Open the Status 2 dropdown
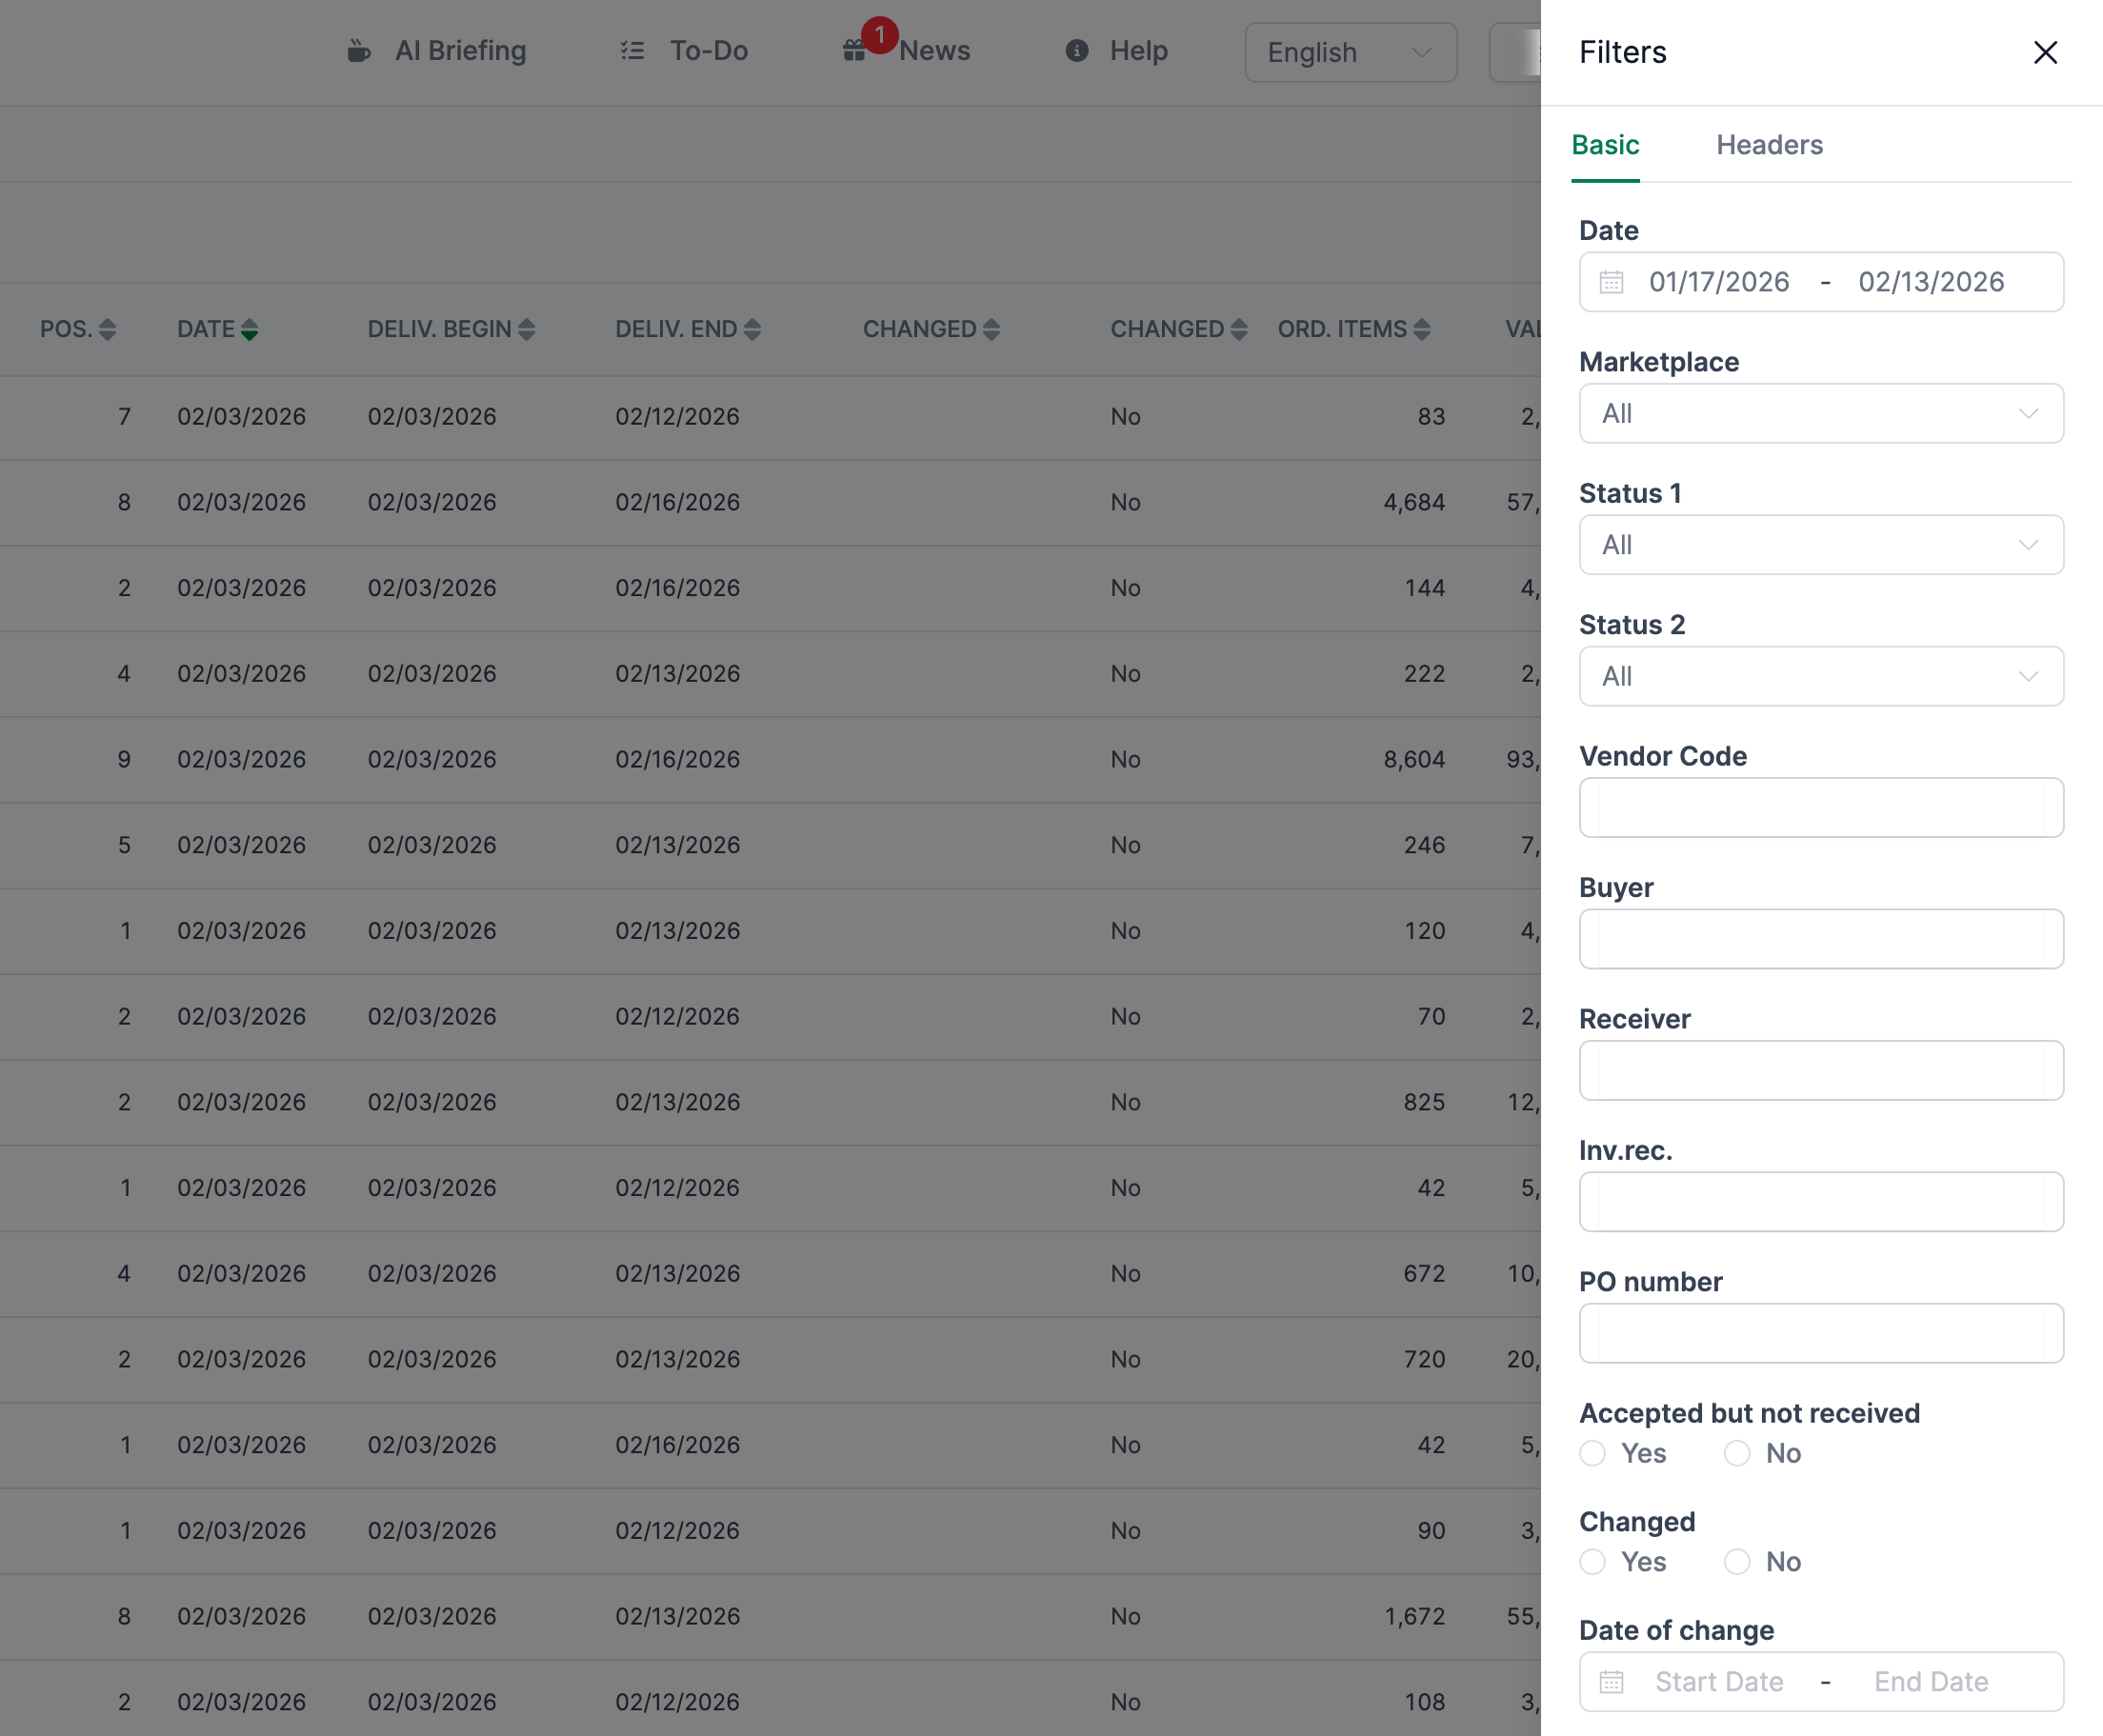This screenshot has width=2103, height=1736. coord(1820,676)
